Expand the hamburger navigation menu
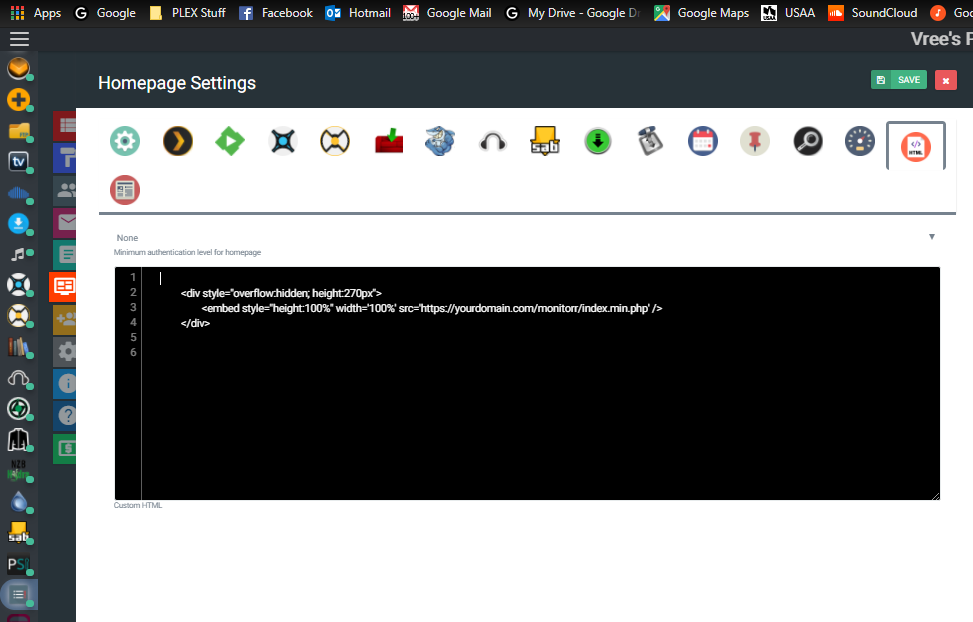 18,38
